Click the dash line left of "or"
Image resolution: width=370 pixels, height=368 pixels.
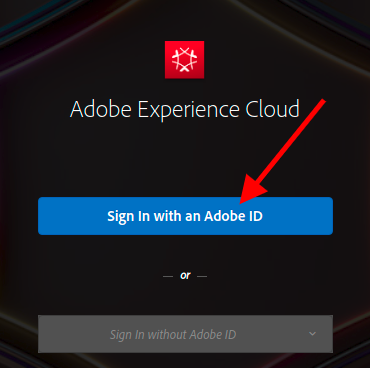coord(168,276)
